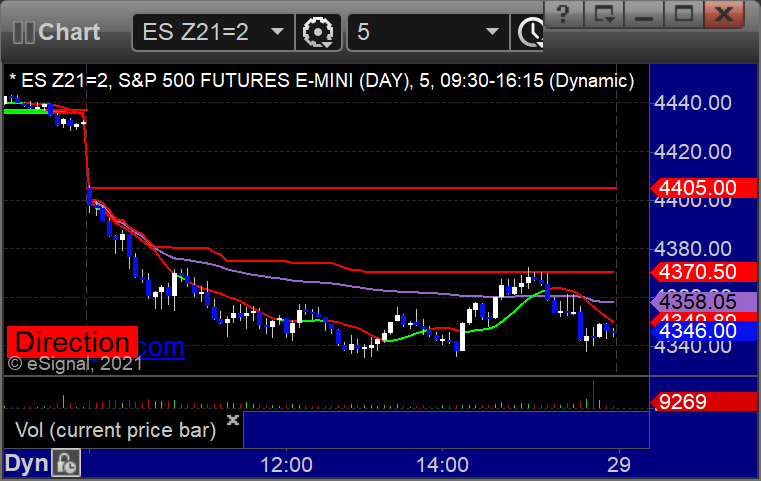Open the chart settings gear icon
The height and width of the screenshot is (481, 761).
tap(318, 33)
